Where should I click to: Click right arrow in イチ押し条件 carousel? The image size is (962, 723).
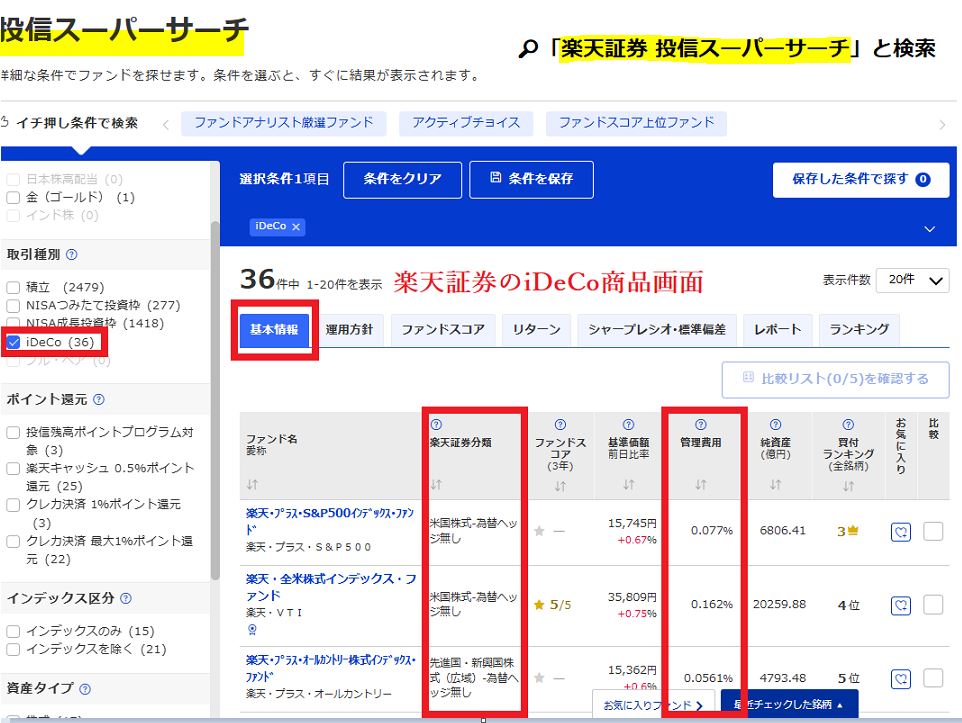[x=941, y=124]
